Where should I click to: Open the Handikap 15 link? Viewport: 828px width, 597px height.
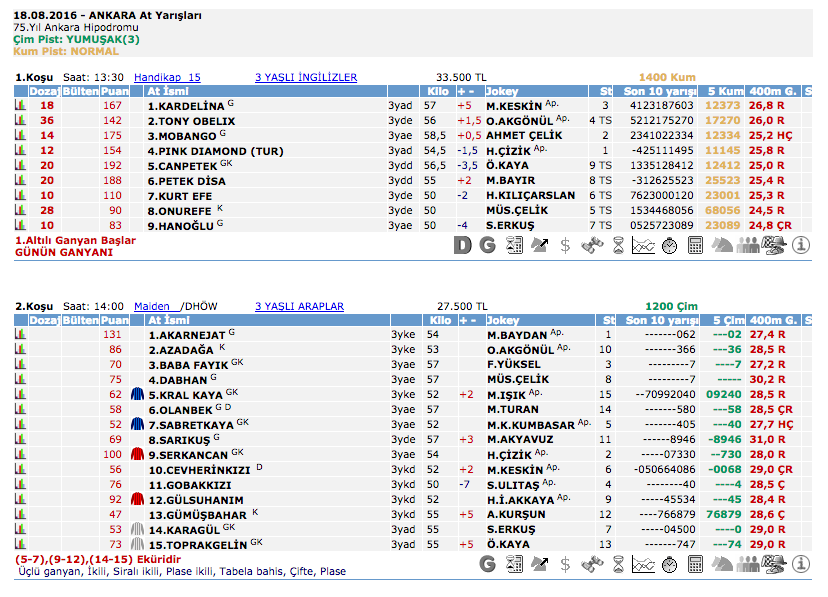point(167,77)
